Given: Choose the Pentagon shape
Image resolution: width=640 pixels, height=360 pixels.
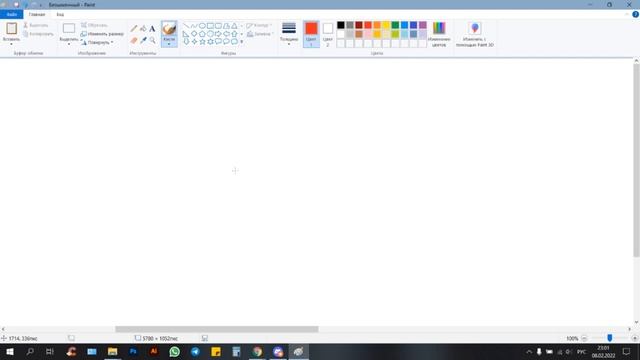Looking at the screenshot, I should [202, 34].
